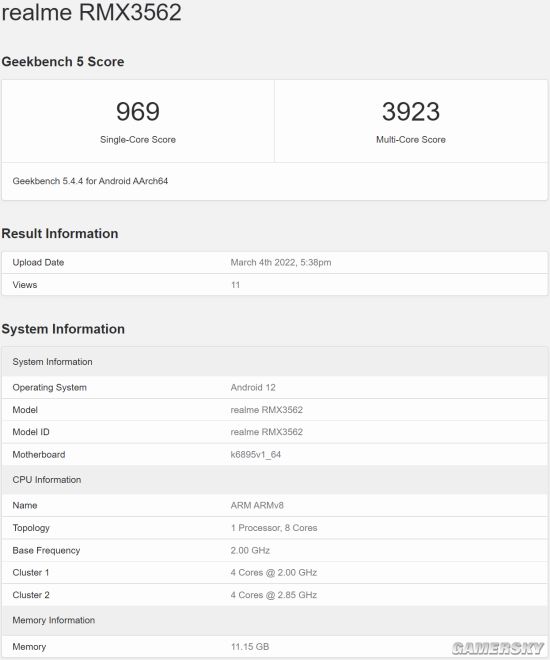550x660 pixels.
Task: Select the k6895v1_64 motherboard value
Action: tap(255, 455)
